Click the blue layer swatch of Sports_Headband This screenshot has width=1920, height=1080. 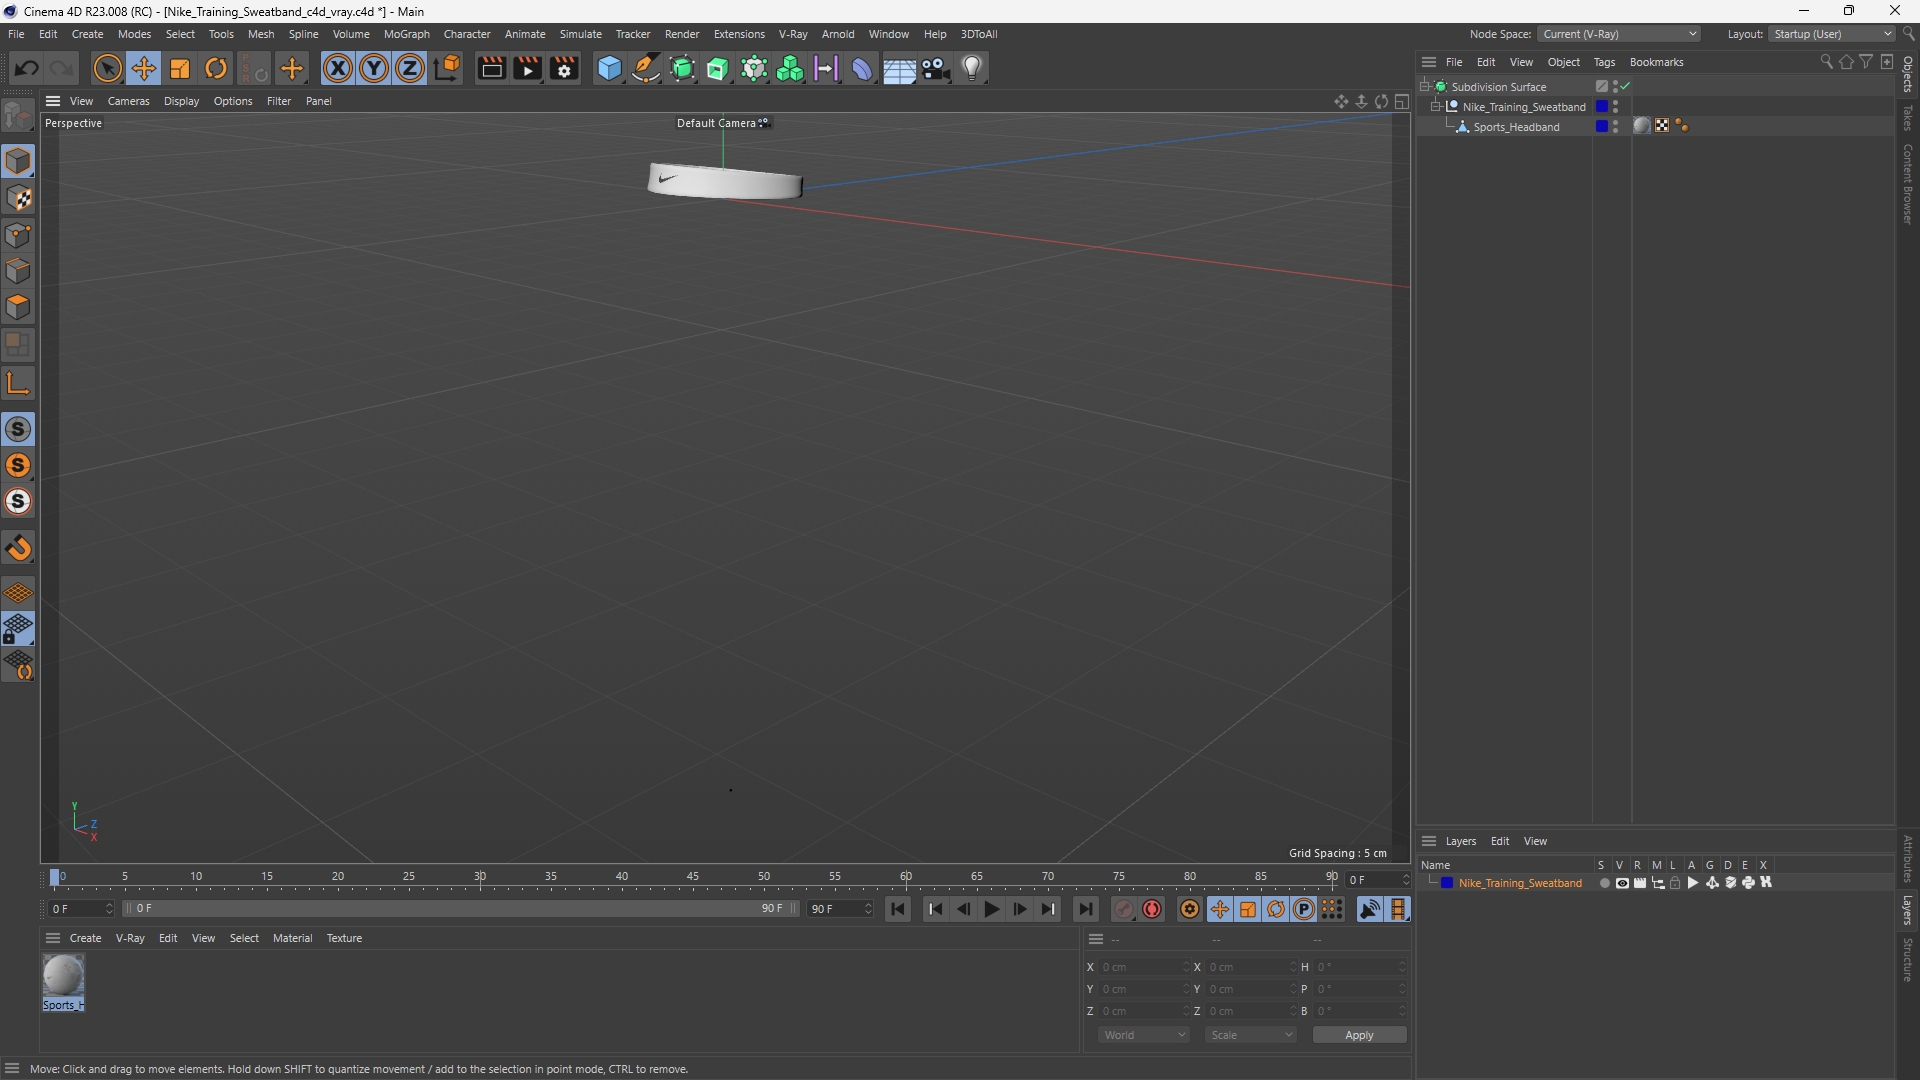click(1602, 126)
